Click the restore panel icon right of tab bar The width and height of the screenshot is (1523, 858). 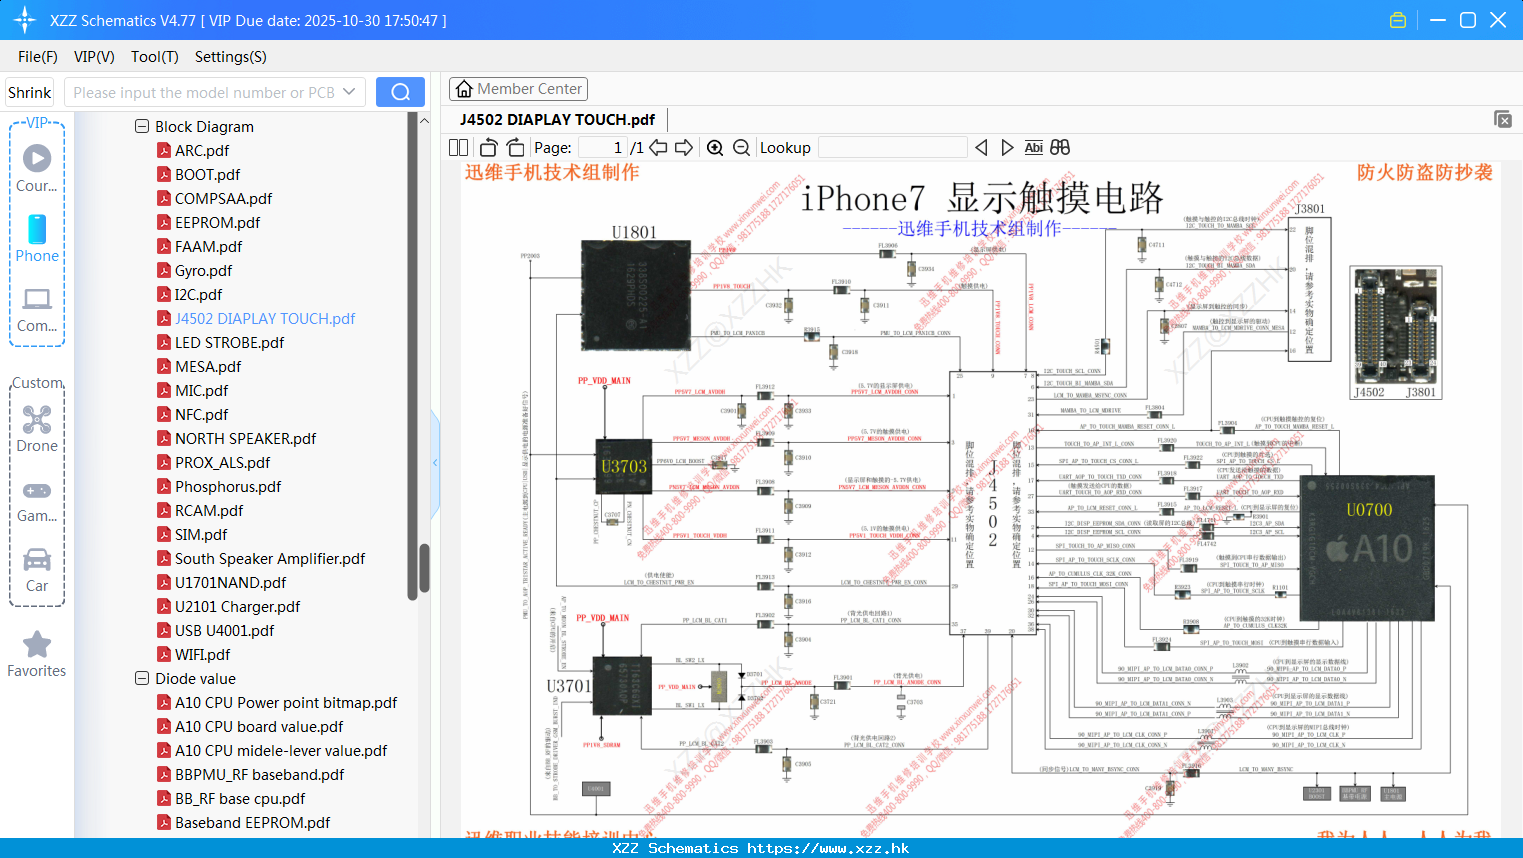[x=1503, y=119]
